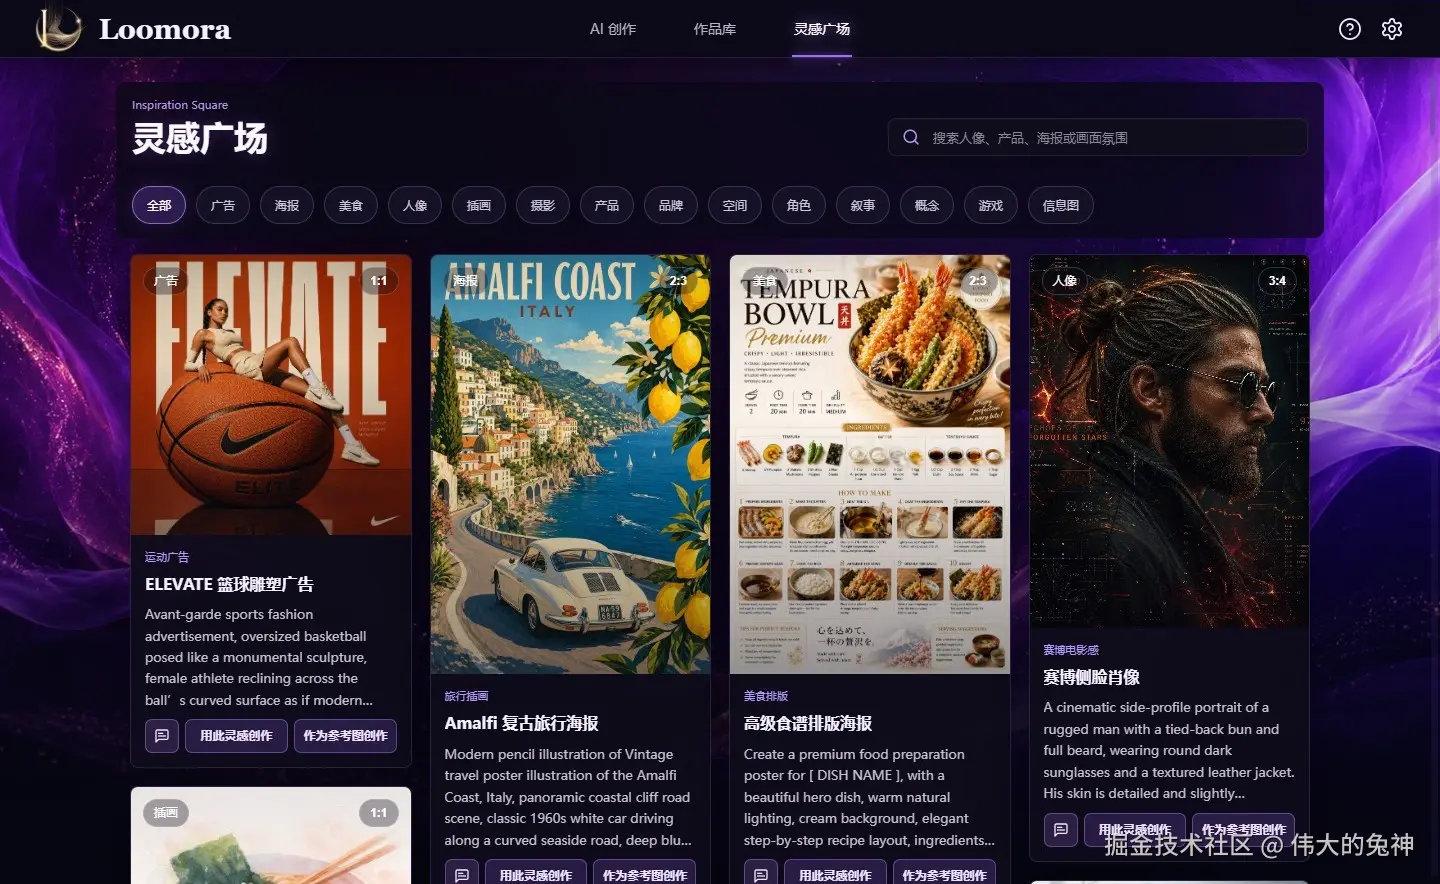Open the ramen illustration thumbnail
This screenshot has height=884, width=1440.
[x=271, y=836]
